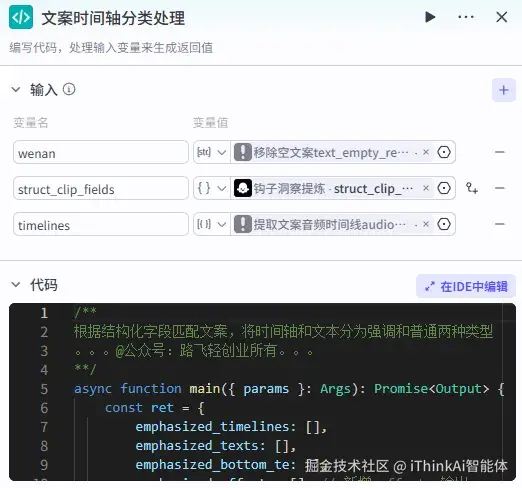Click 在IDE中编辑 button
The width and height of the screenshot is (522, 488).
(466, 286)
